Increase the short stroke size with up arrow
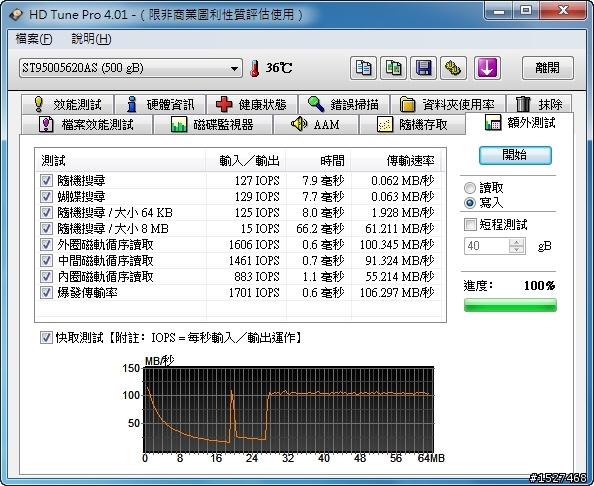The height and width of the screenshot is (486, 594). (516, 242)
